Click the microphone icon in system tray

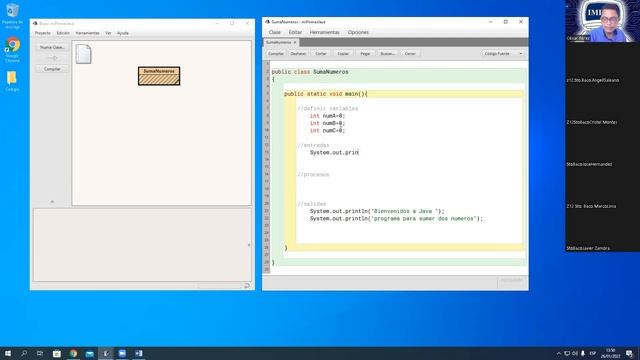pyautogui.click(x=583, y=353)
